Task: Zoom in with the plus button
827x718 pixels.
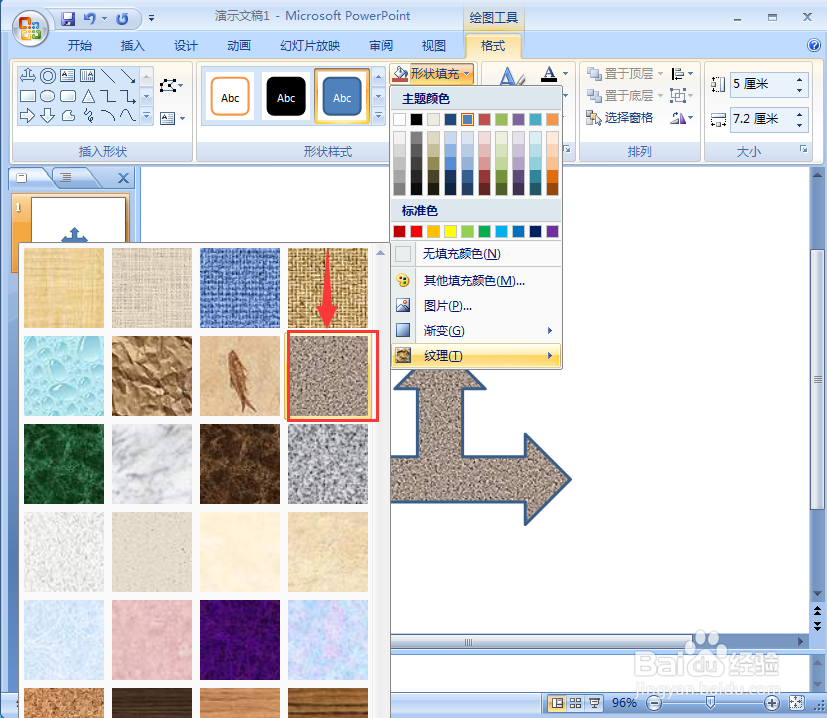Action: [772, 703]
